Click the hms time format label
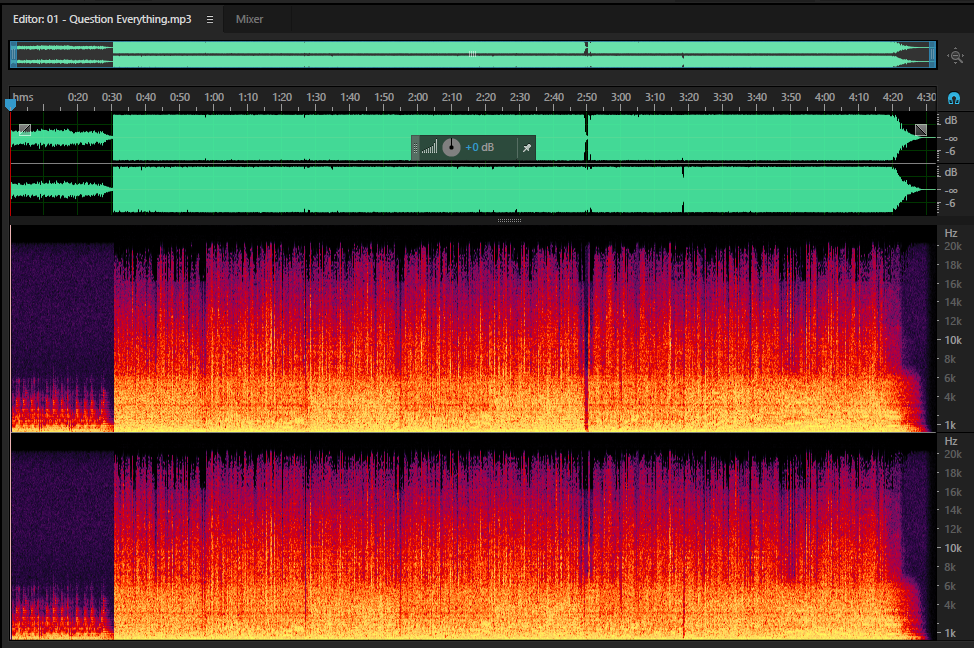 click(23, 98)
